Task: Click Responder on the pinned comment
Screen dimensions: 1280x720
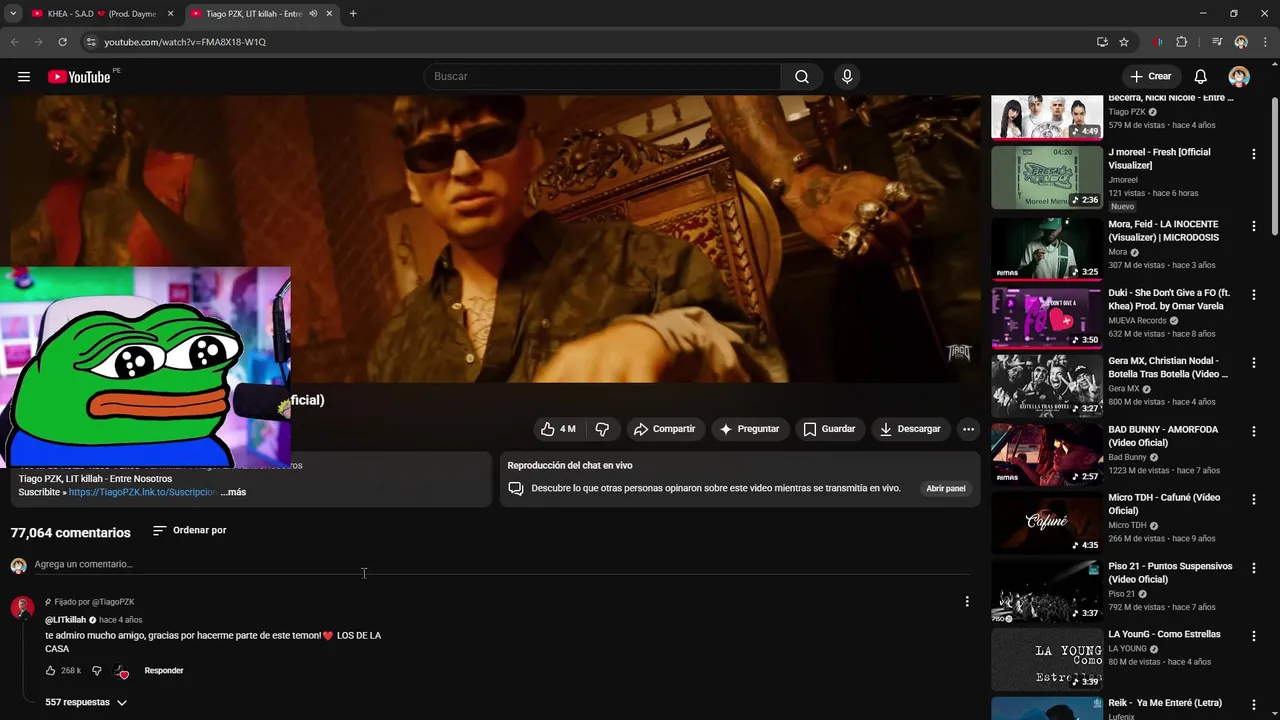Action: coord(164,671)
